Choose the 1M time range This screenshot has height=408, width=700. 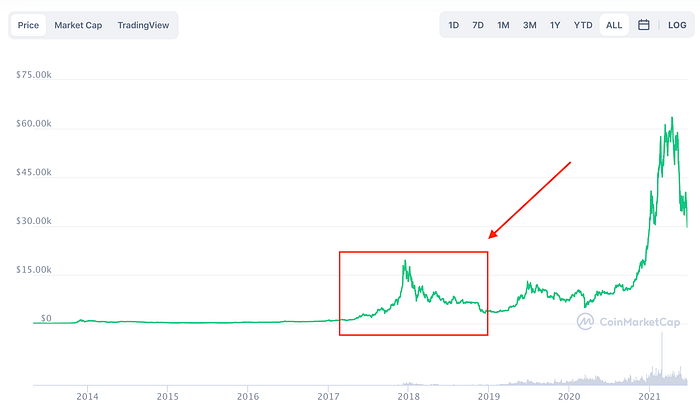pos(503,25)
